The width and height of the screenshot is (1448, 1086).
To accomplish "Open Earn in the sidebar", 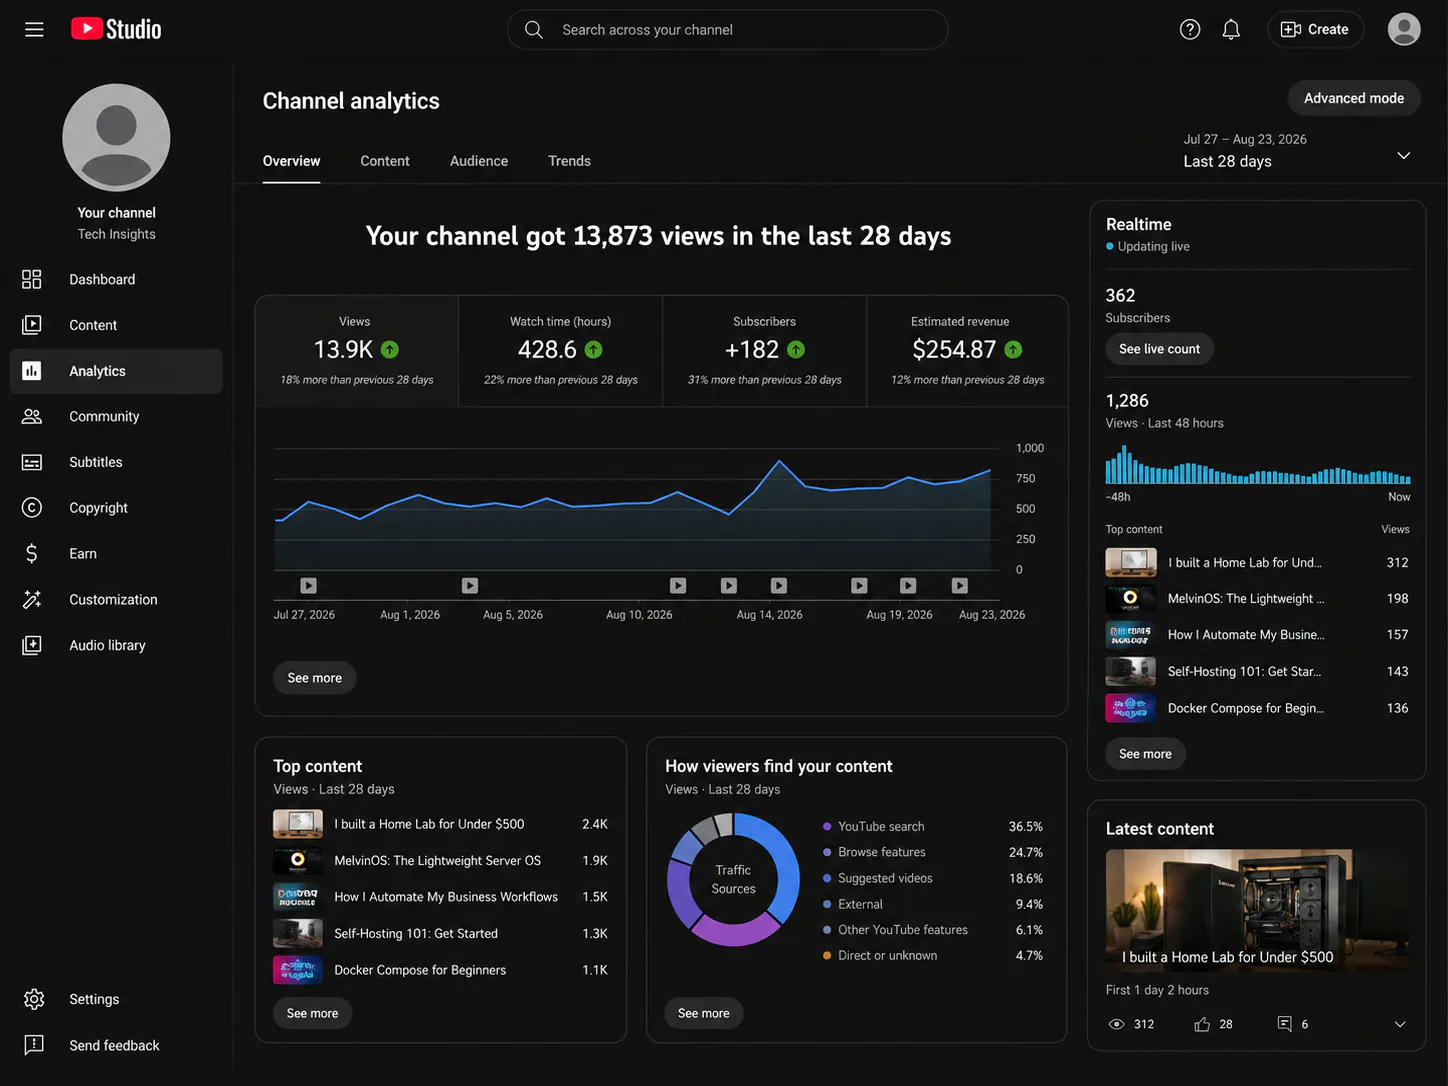I will [x=116, y=553].
